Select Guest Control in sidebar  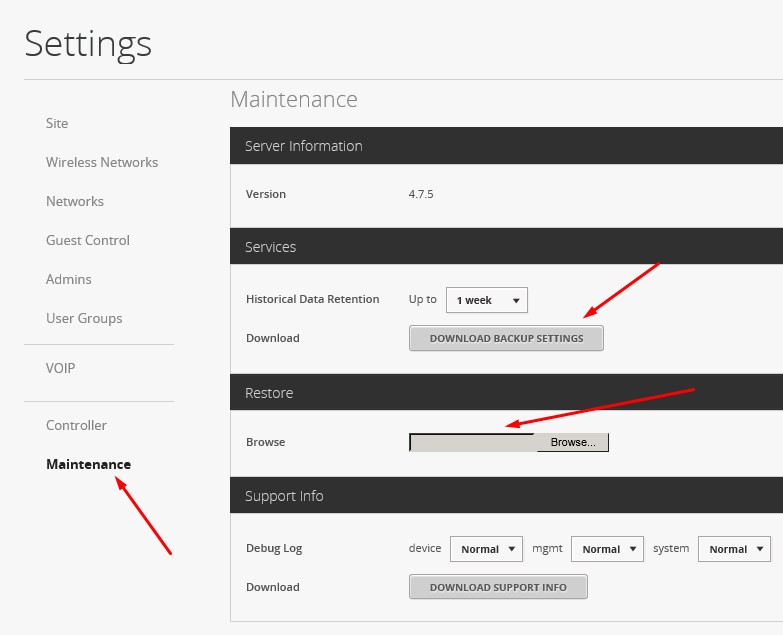point(88,240)
